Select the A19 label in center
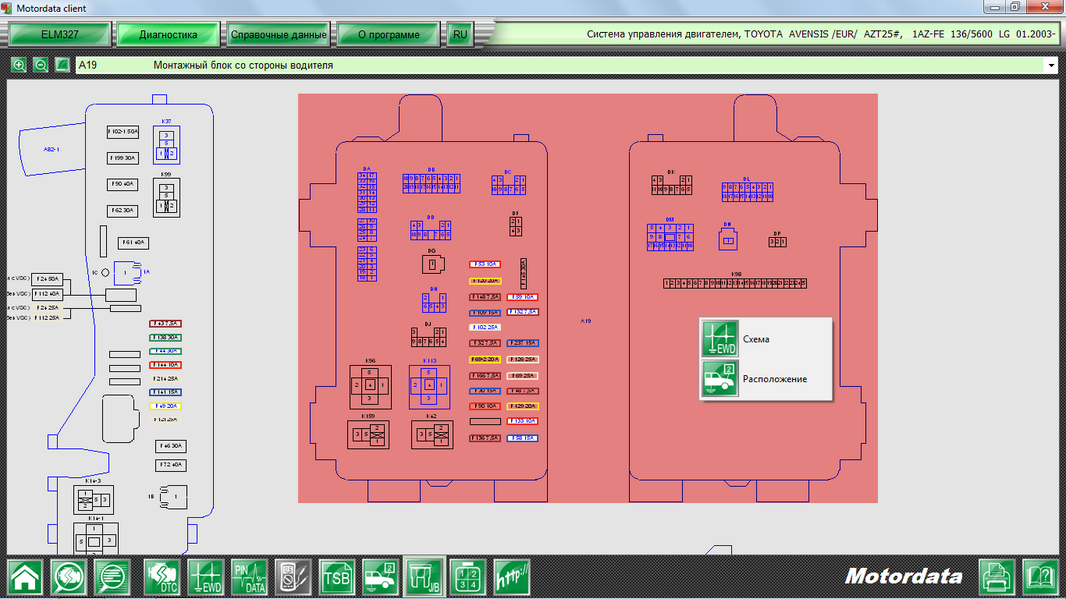Screen dimensions: 1066x599 point(585,321)
